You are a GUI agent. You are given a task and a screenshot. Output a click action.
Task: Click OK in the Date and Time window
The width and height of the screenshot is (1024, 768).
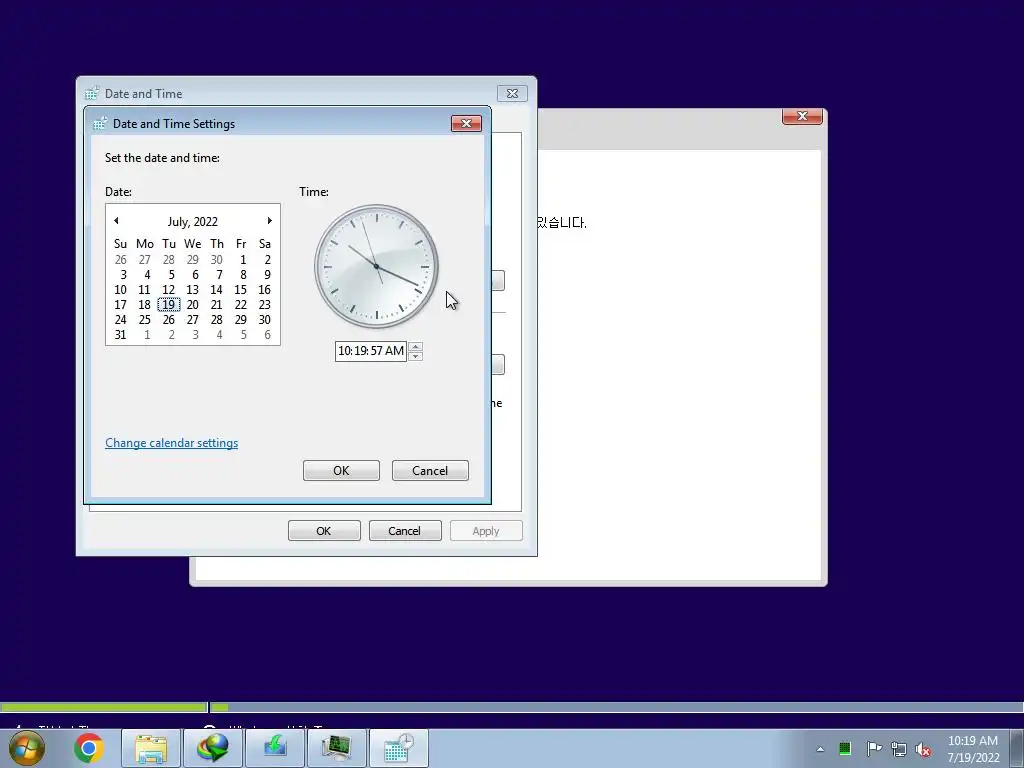[x=324, y=530]
